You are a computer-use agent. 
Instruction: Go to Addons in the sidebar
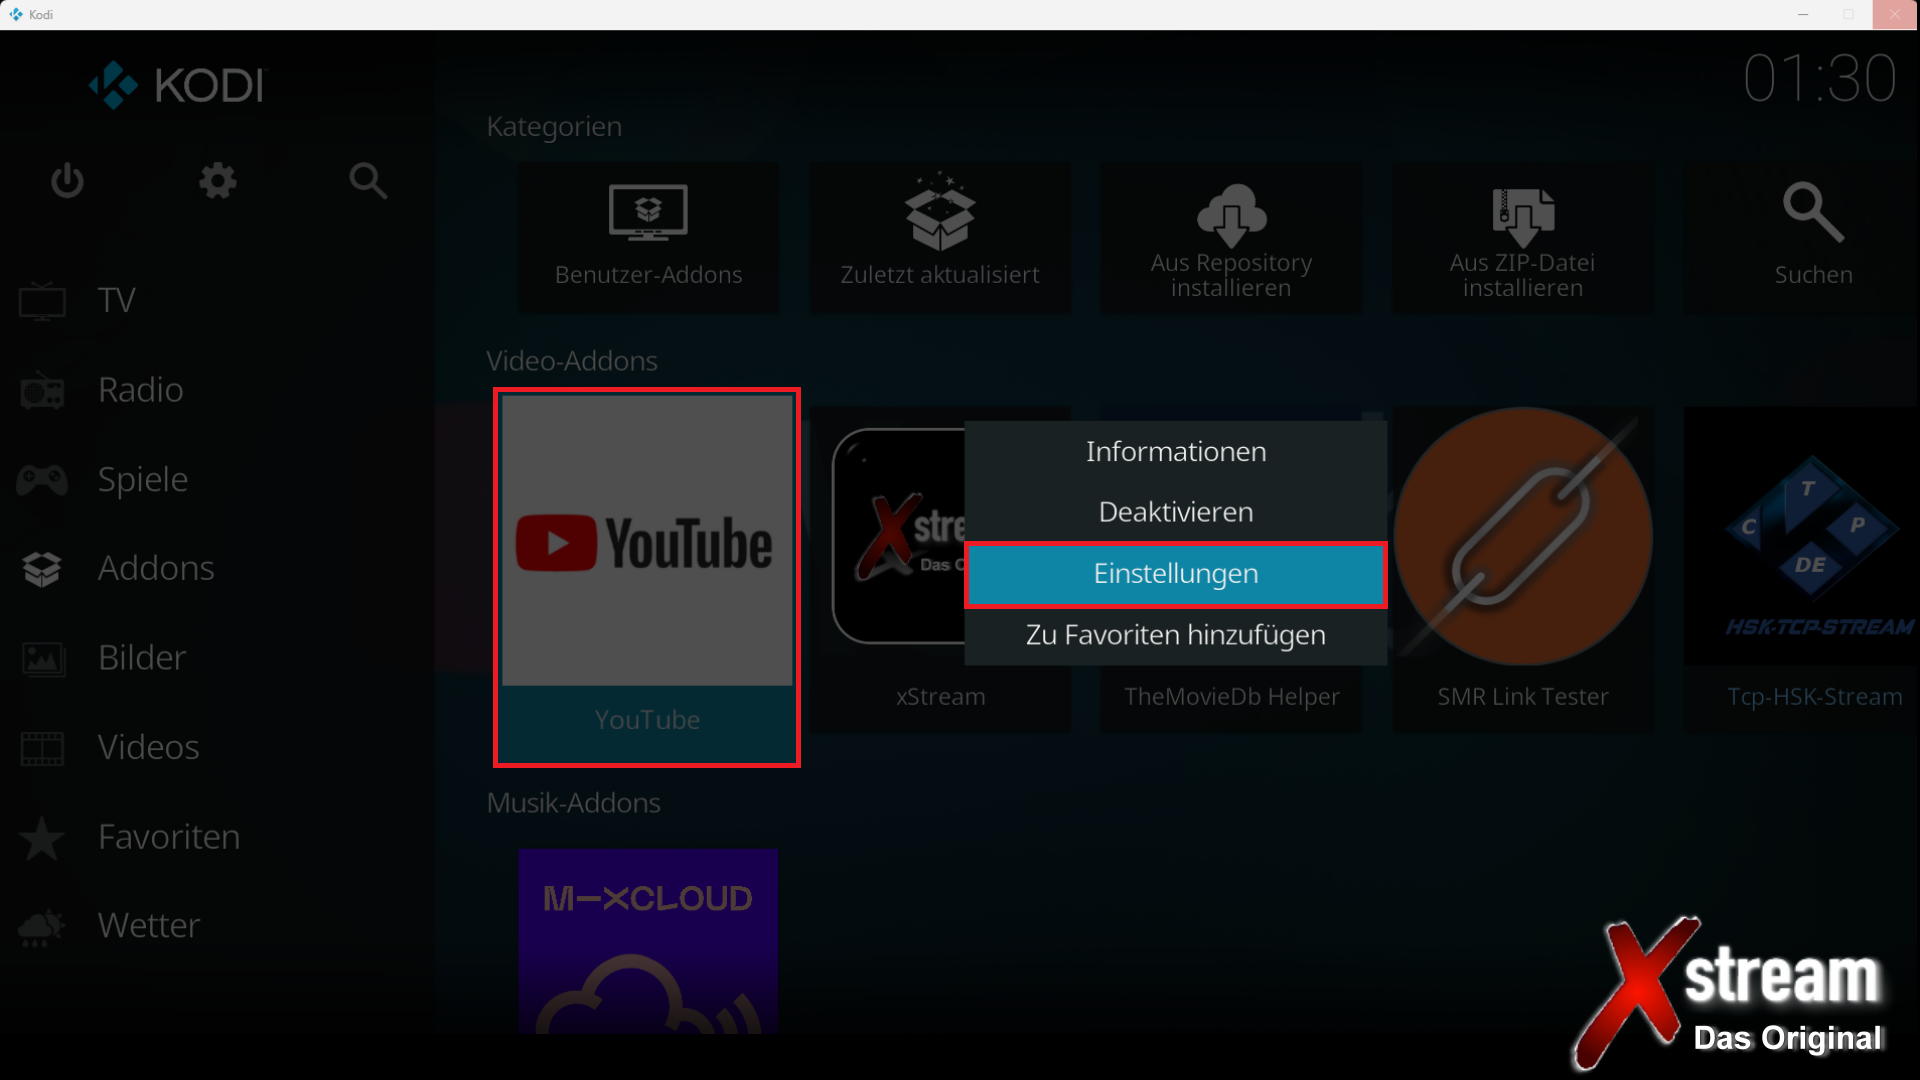click(156, 568)
